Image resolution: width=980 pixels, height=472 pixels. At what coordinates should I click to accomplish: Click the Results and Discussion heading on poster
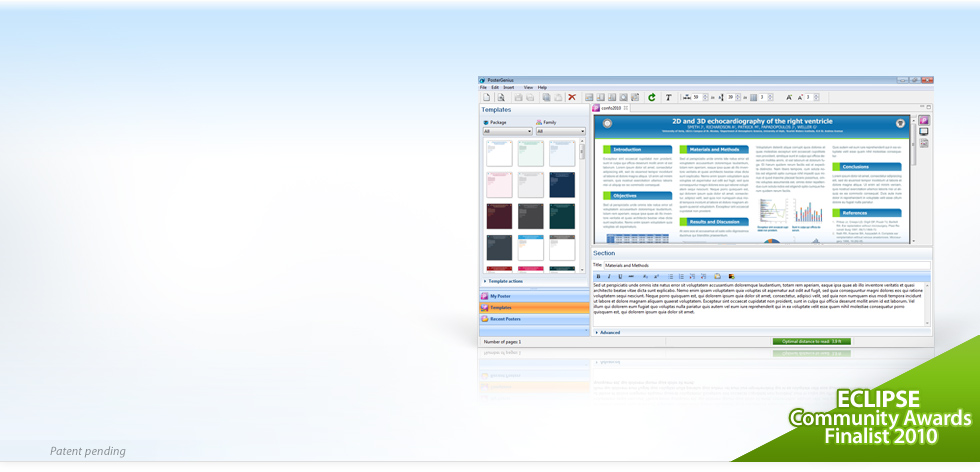714,221
